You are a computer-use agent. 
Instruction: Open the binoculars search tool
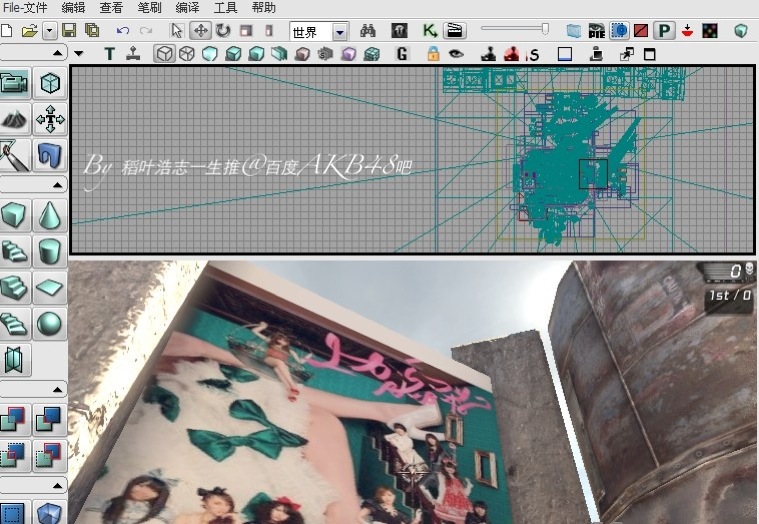[x=368, y=31]
